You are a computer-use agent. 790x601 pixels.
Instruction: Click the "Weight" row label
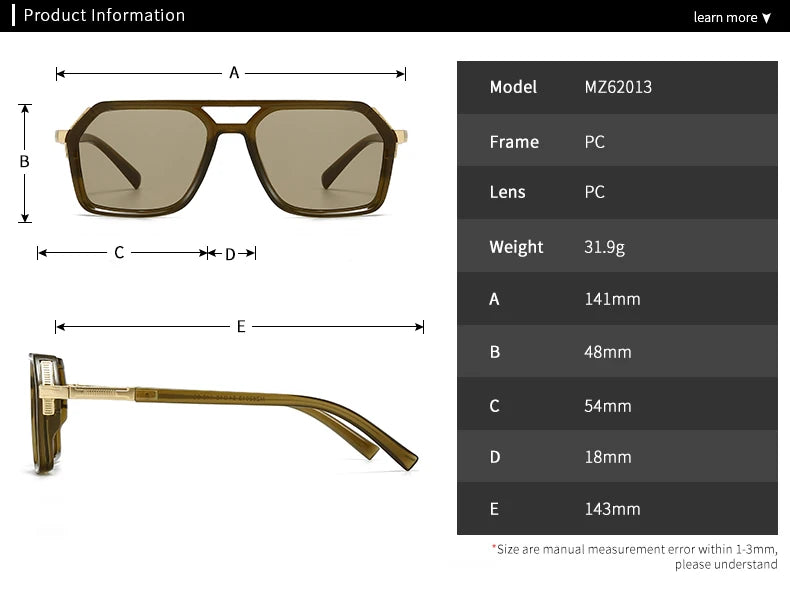point(516,247)
